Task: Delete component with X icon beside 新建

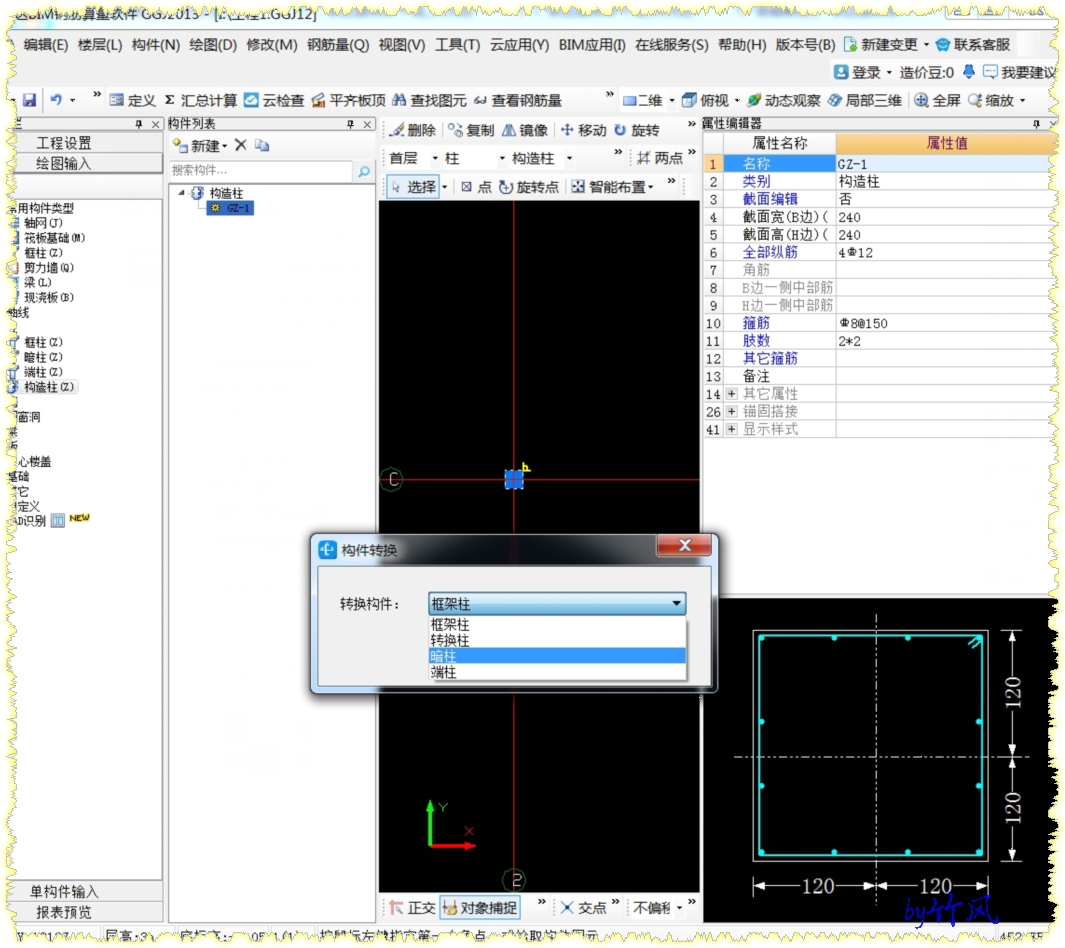Action: point(240,145)
